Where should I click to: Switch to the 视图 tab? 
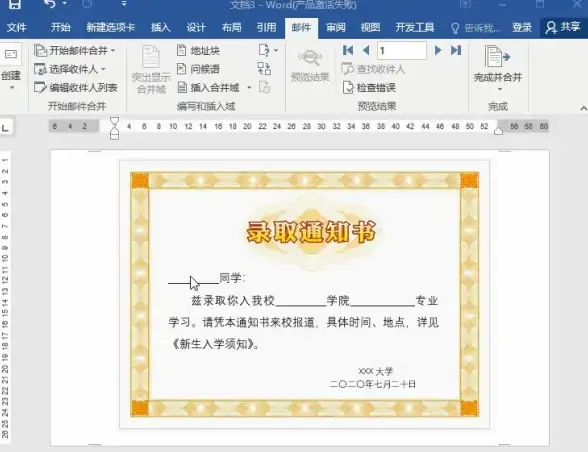tap(370, 27)
